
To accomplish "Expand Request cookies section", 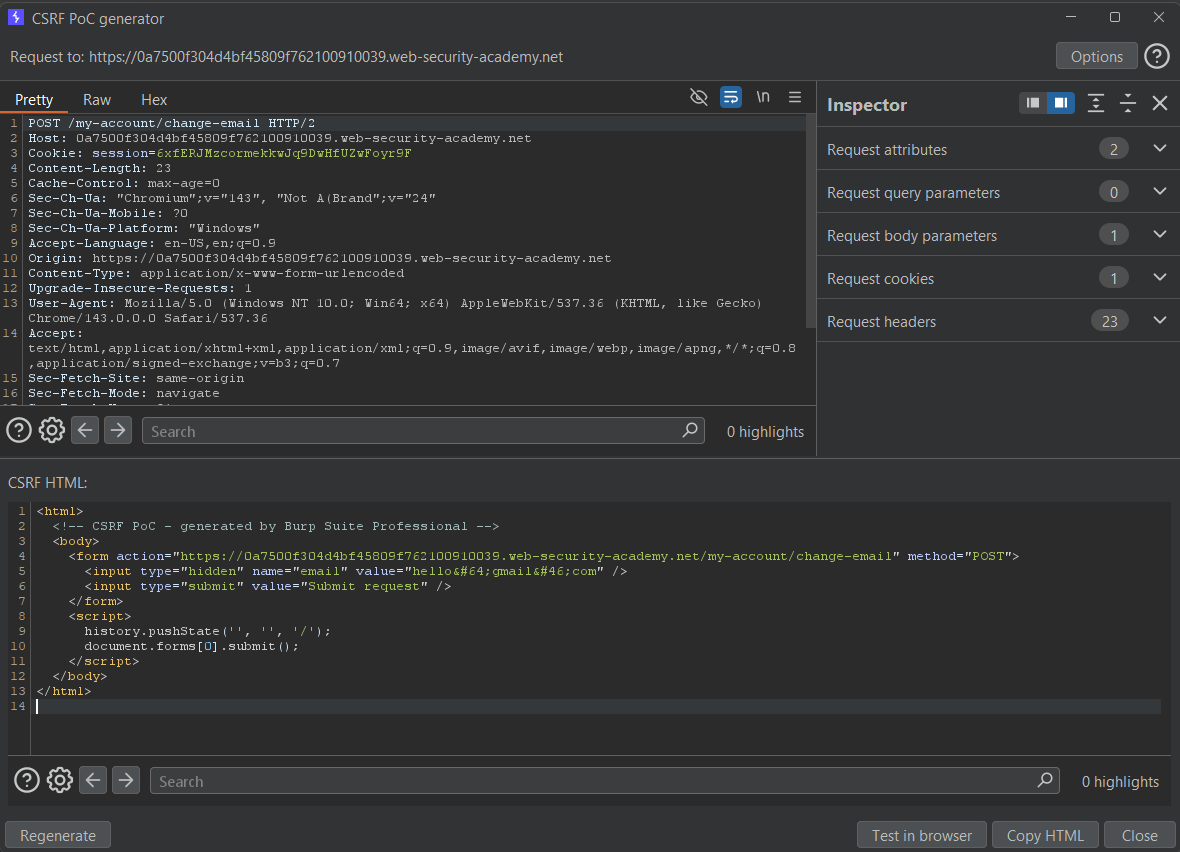I will click(x=998, y=278).
